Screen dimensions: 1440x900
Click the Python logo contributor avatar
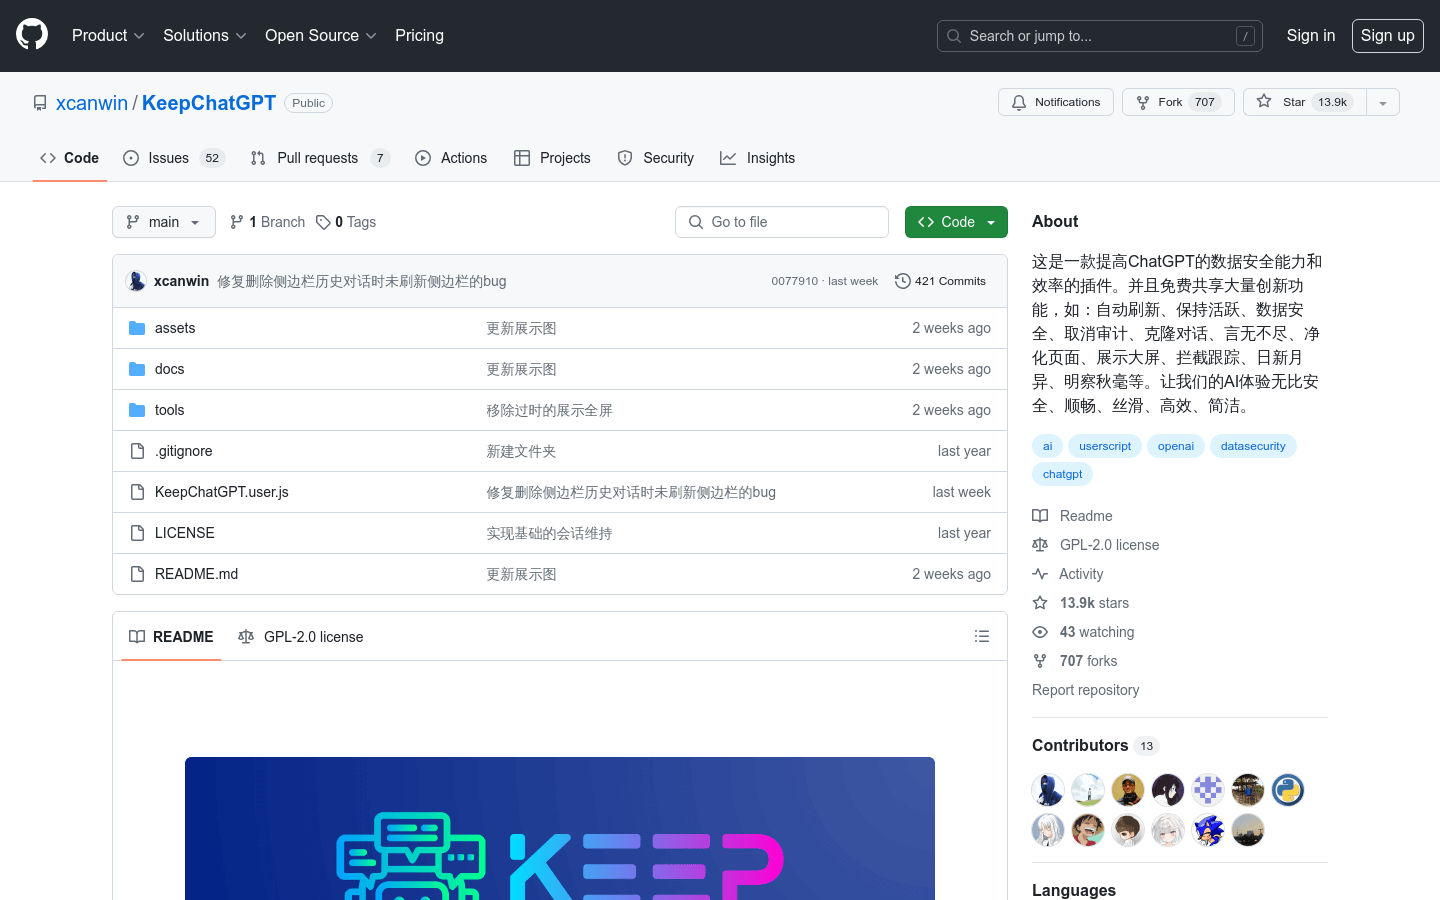pyautogui.click(x=1288, y=790)
